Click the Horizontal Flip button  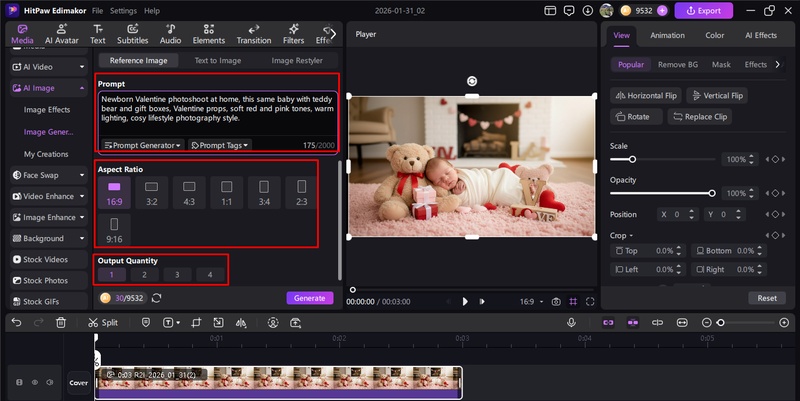pyautogui.click(x=646, y=95)
